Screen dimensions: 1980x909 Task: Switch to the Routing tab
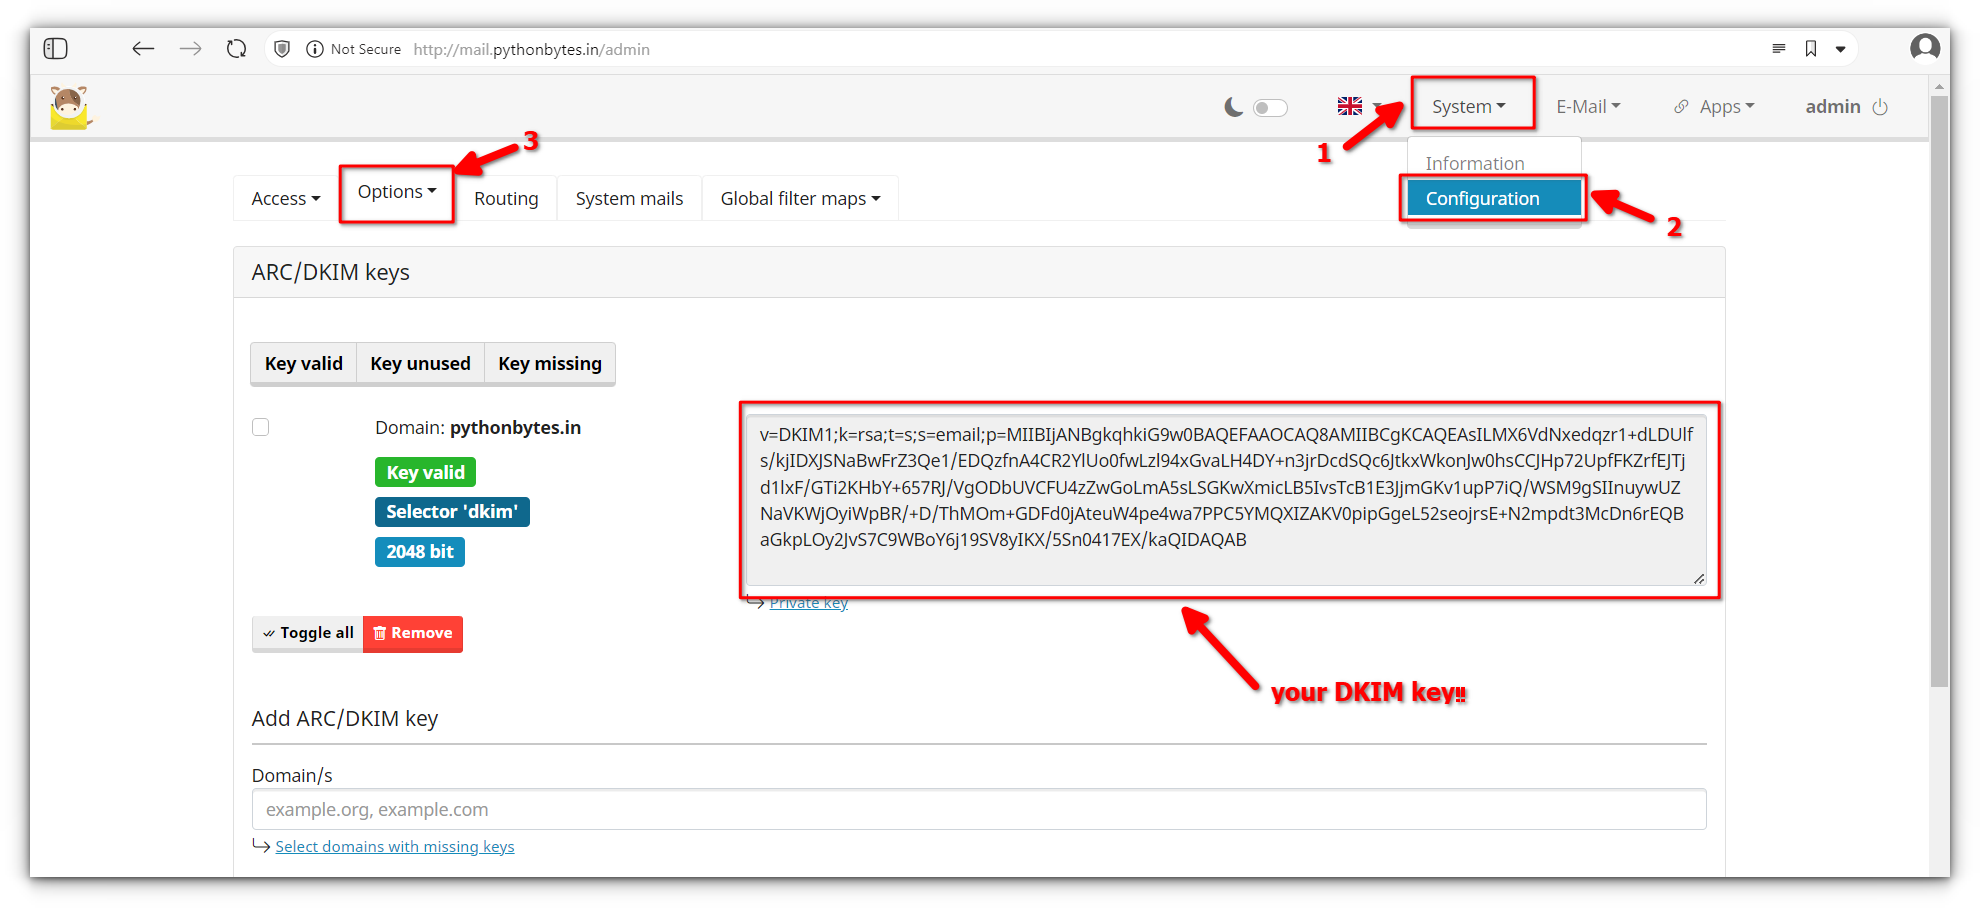tap(506, 199)
